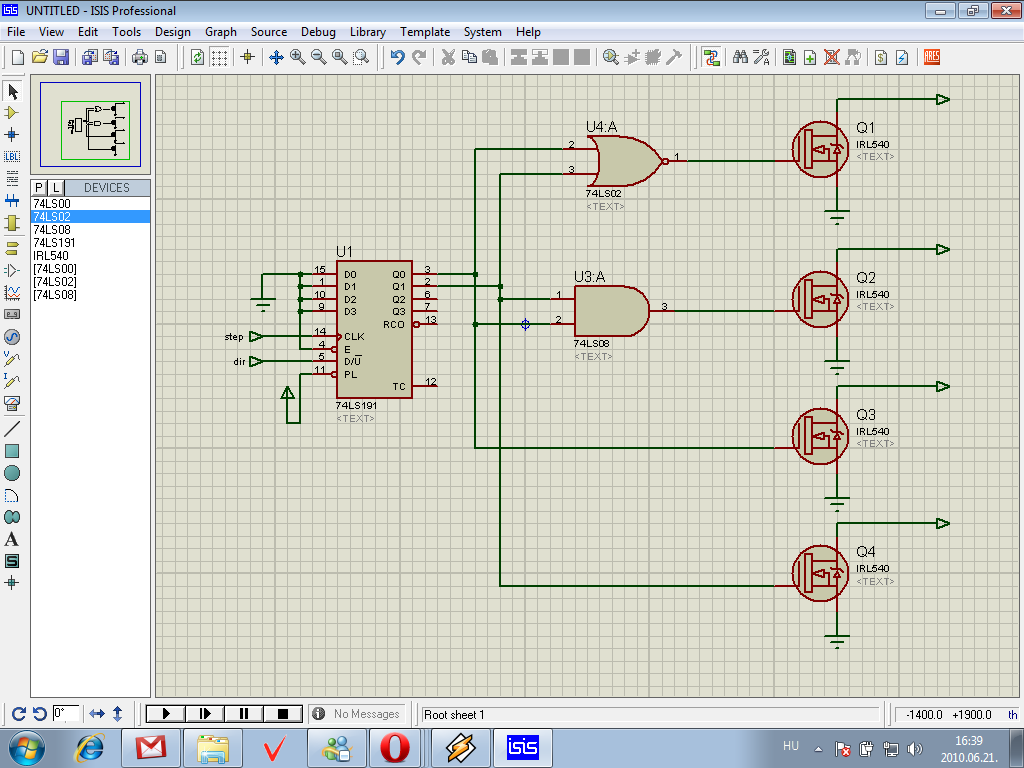Screen dimensions: 1024x768
Task: Select [74LS08] in the devices list
Action: 91,295
